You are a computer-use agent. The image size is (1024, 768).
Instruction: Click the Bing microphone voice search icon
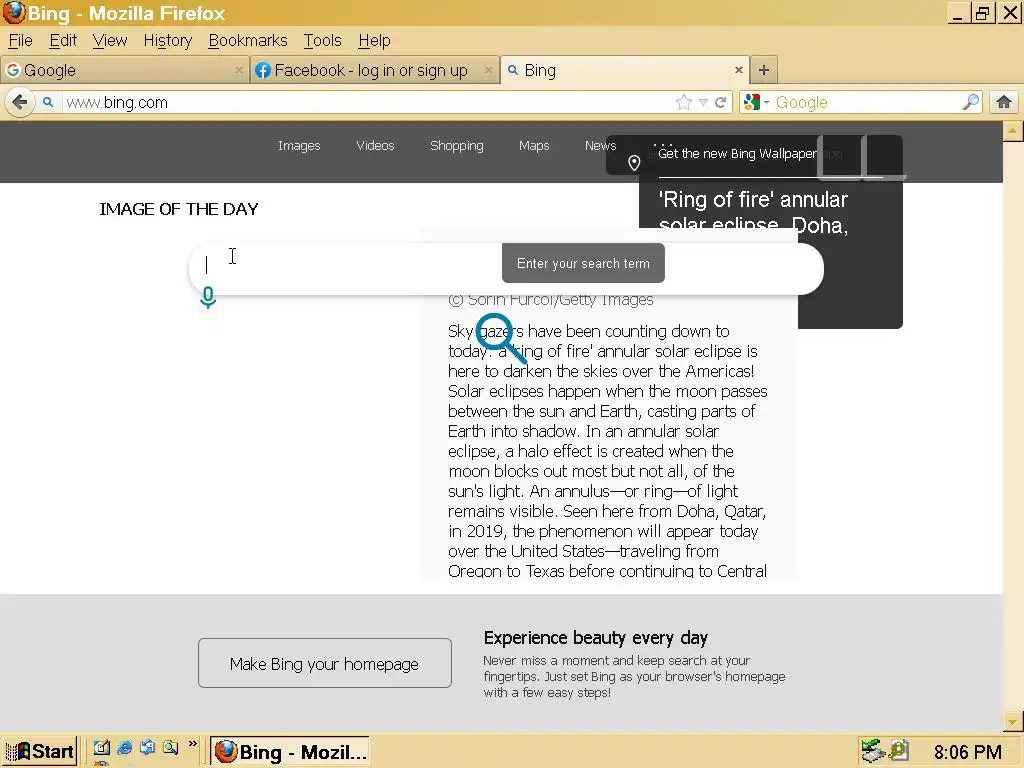click(208, 297)
